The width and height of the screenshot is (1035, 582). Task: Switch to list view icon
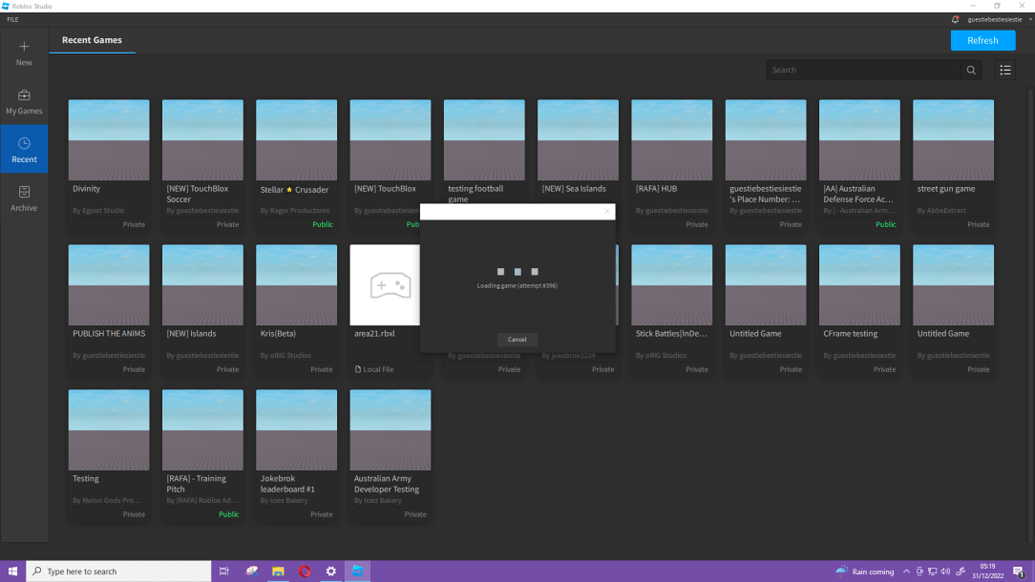(x=1005, y=70)
